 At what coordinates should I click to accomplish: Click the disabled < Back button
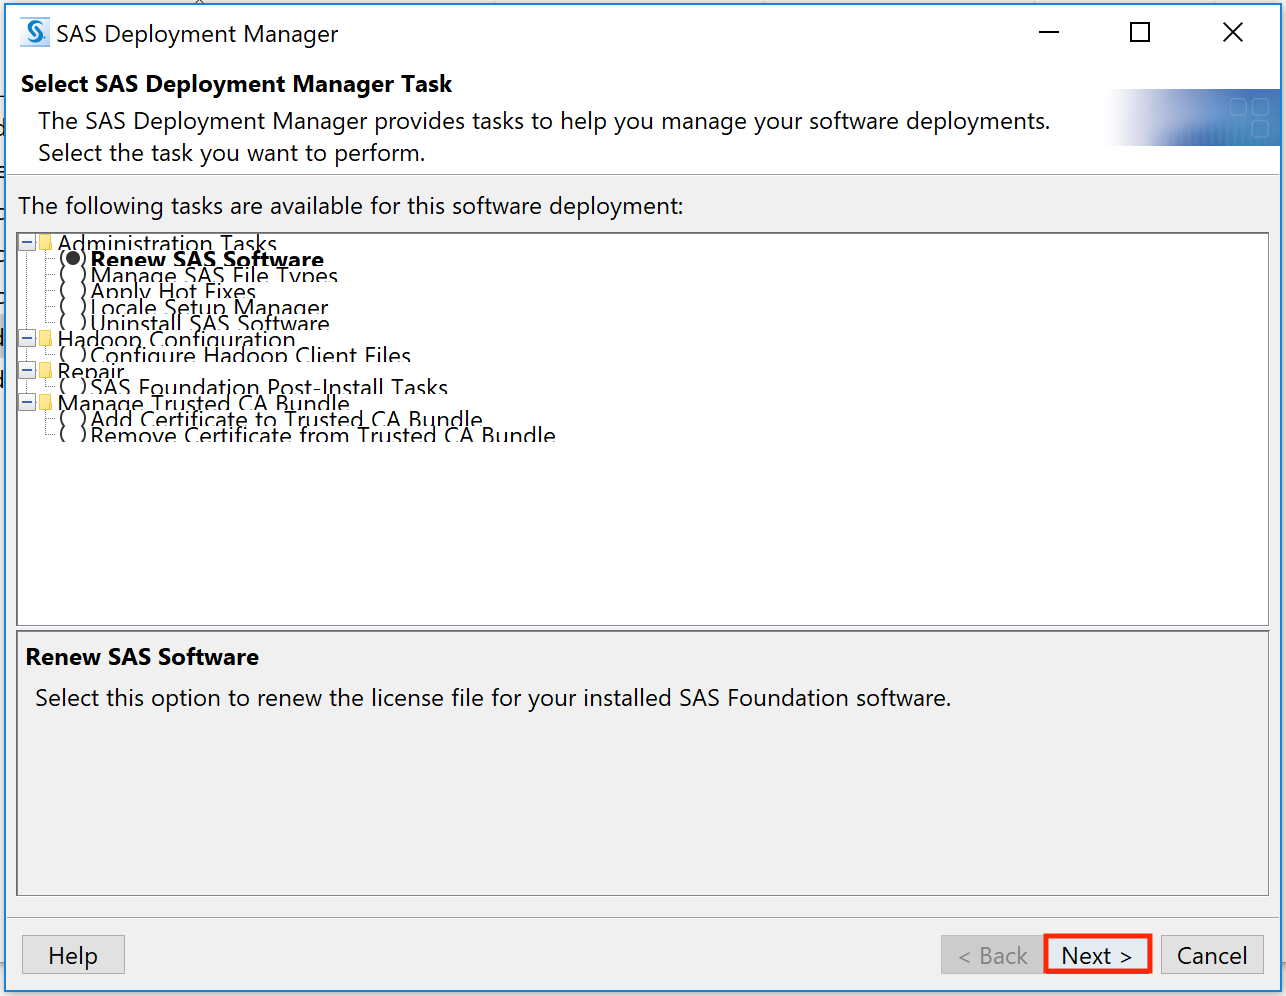(x=992, y=954)
